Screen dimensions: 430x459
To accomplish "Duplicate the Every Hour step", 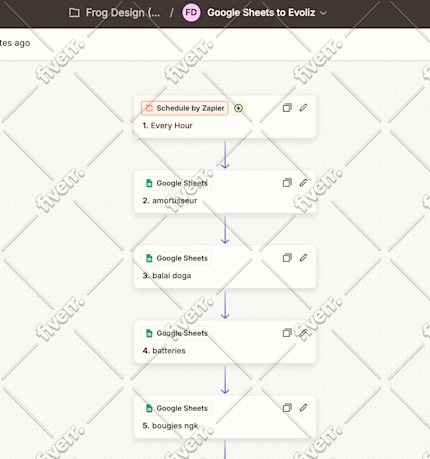I will [287, 108].
